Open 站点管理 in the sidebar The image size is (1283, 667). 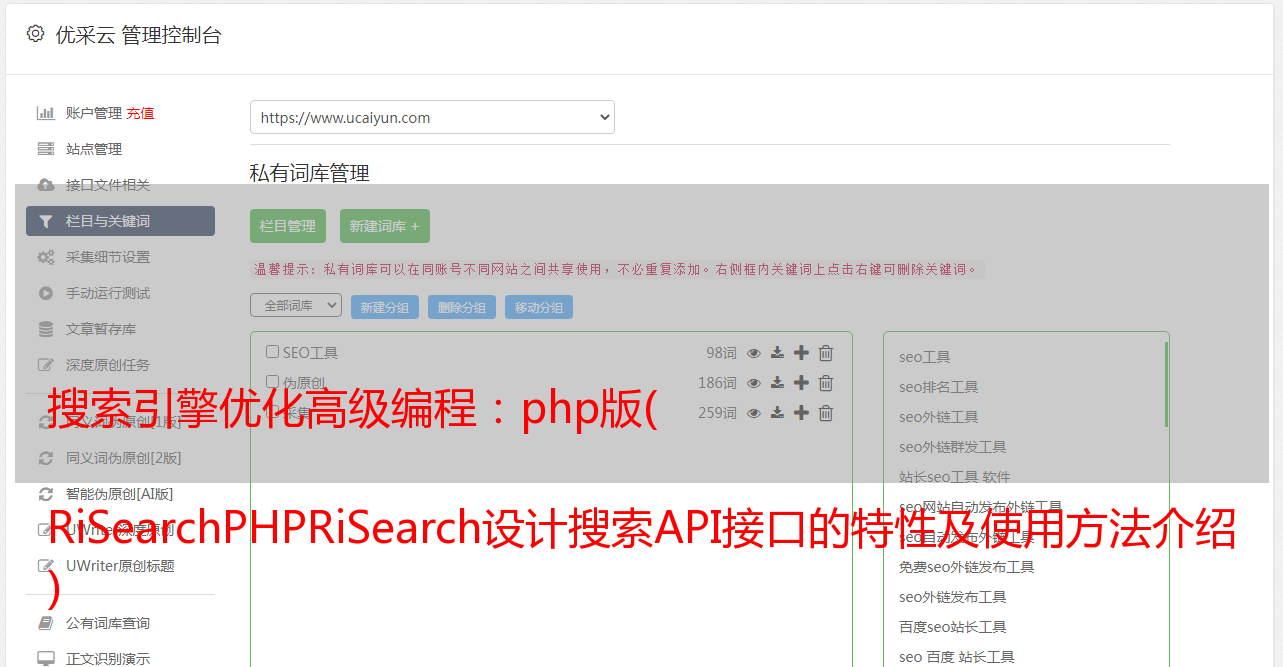pyautogui.click(x=94, y=149)
